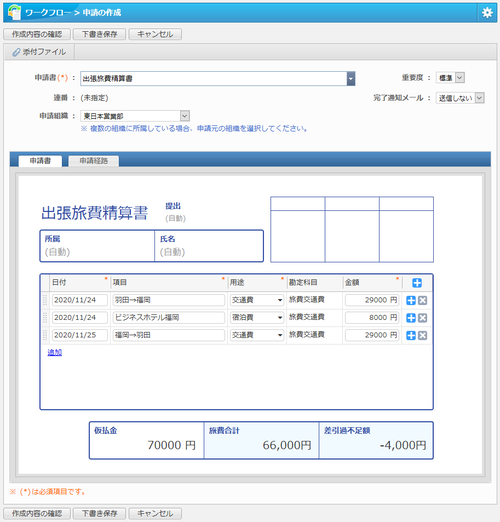The width and height of the screenshot is (500, 522).
Task: Open 用途 dropdown in 羽田→福岡 row
Action: 257,300
